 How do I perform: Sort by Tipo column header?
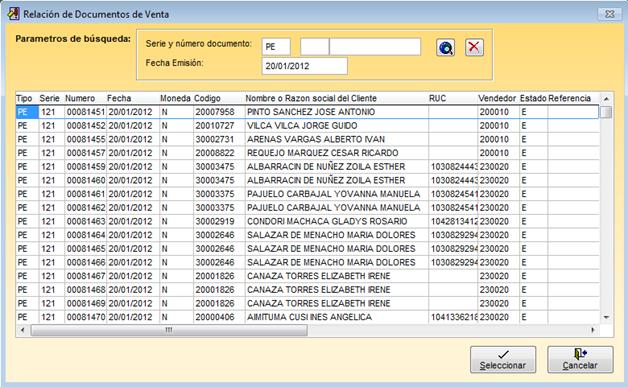click(24, 98)
